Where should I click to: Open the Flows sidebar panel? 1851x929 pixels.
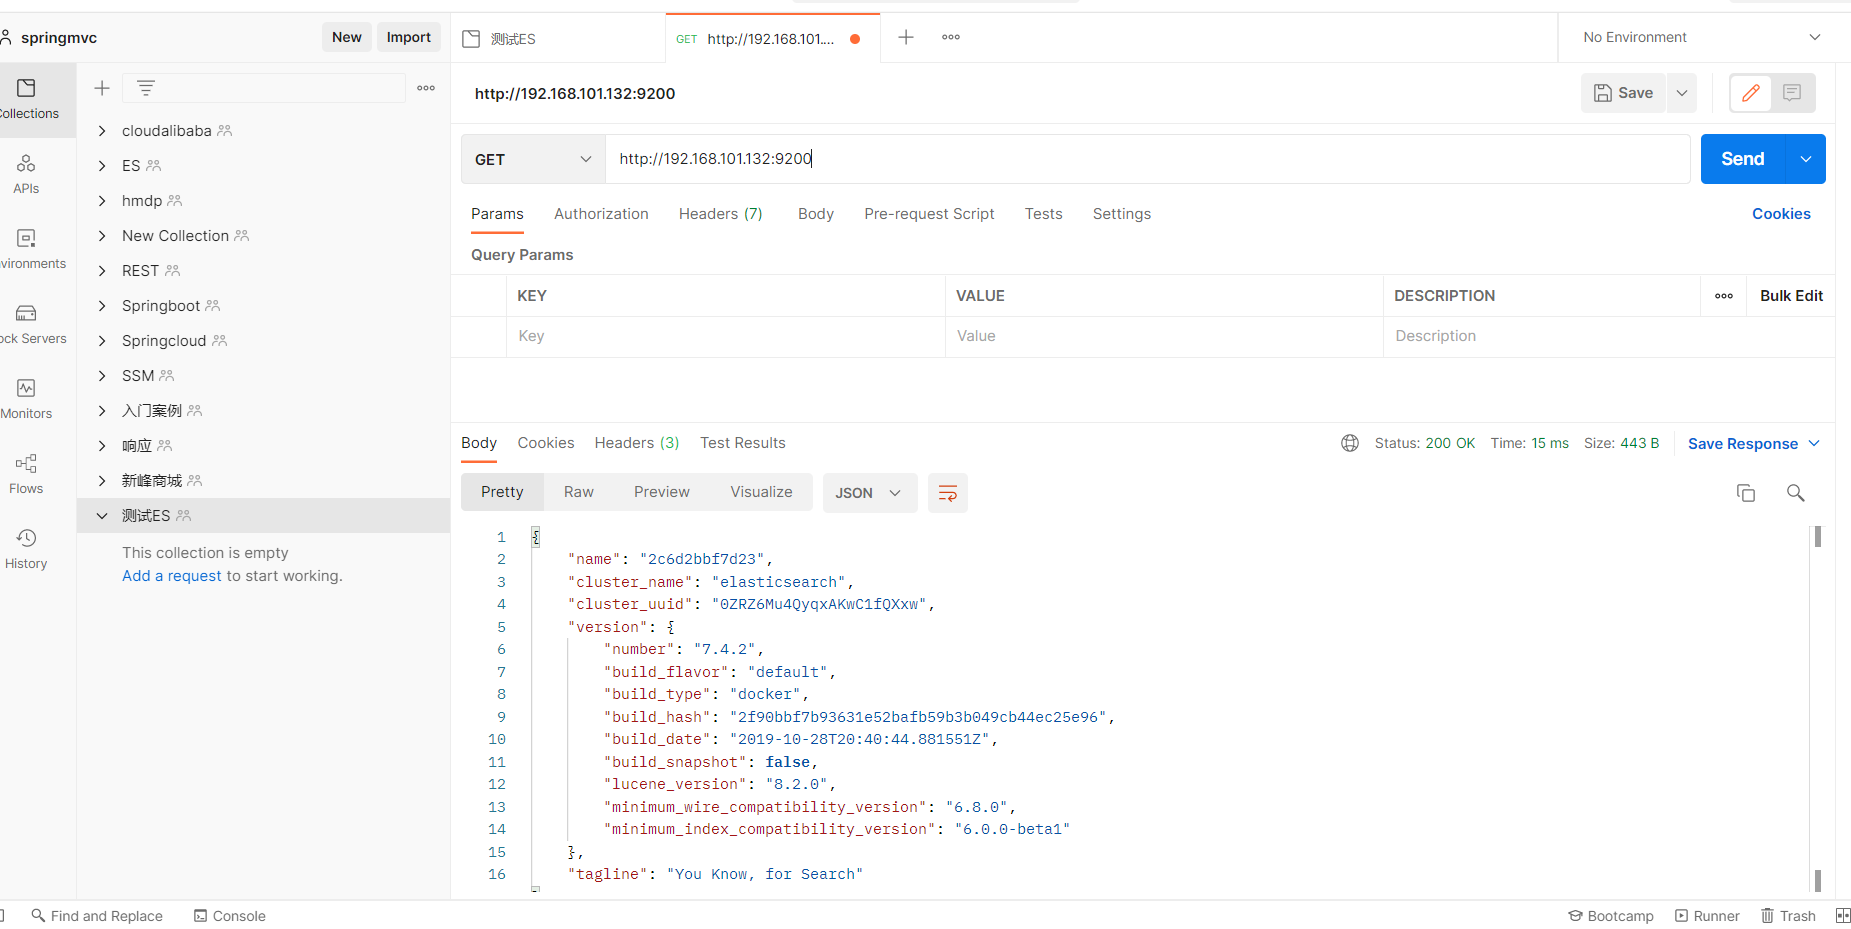(x=27, y=474)
